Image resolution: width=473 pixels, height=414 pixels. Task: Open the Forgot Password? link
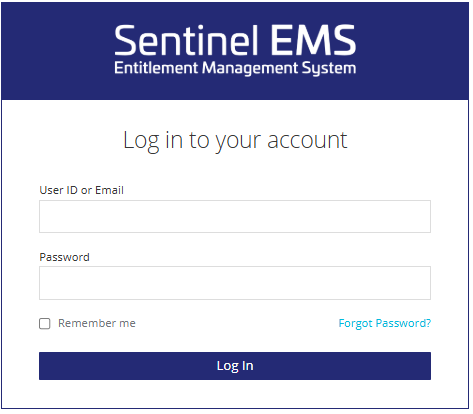point(385,323)
